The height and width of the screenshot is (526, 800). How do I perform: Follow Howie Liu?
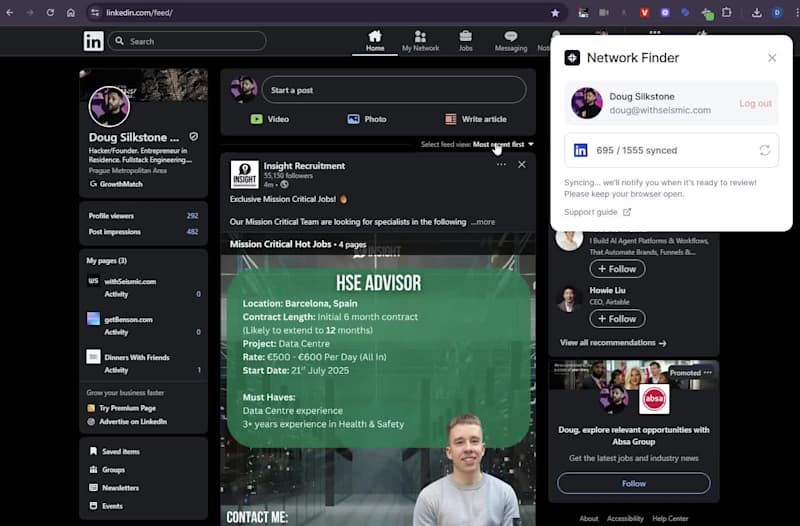(617, 319)
